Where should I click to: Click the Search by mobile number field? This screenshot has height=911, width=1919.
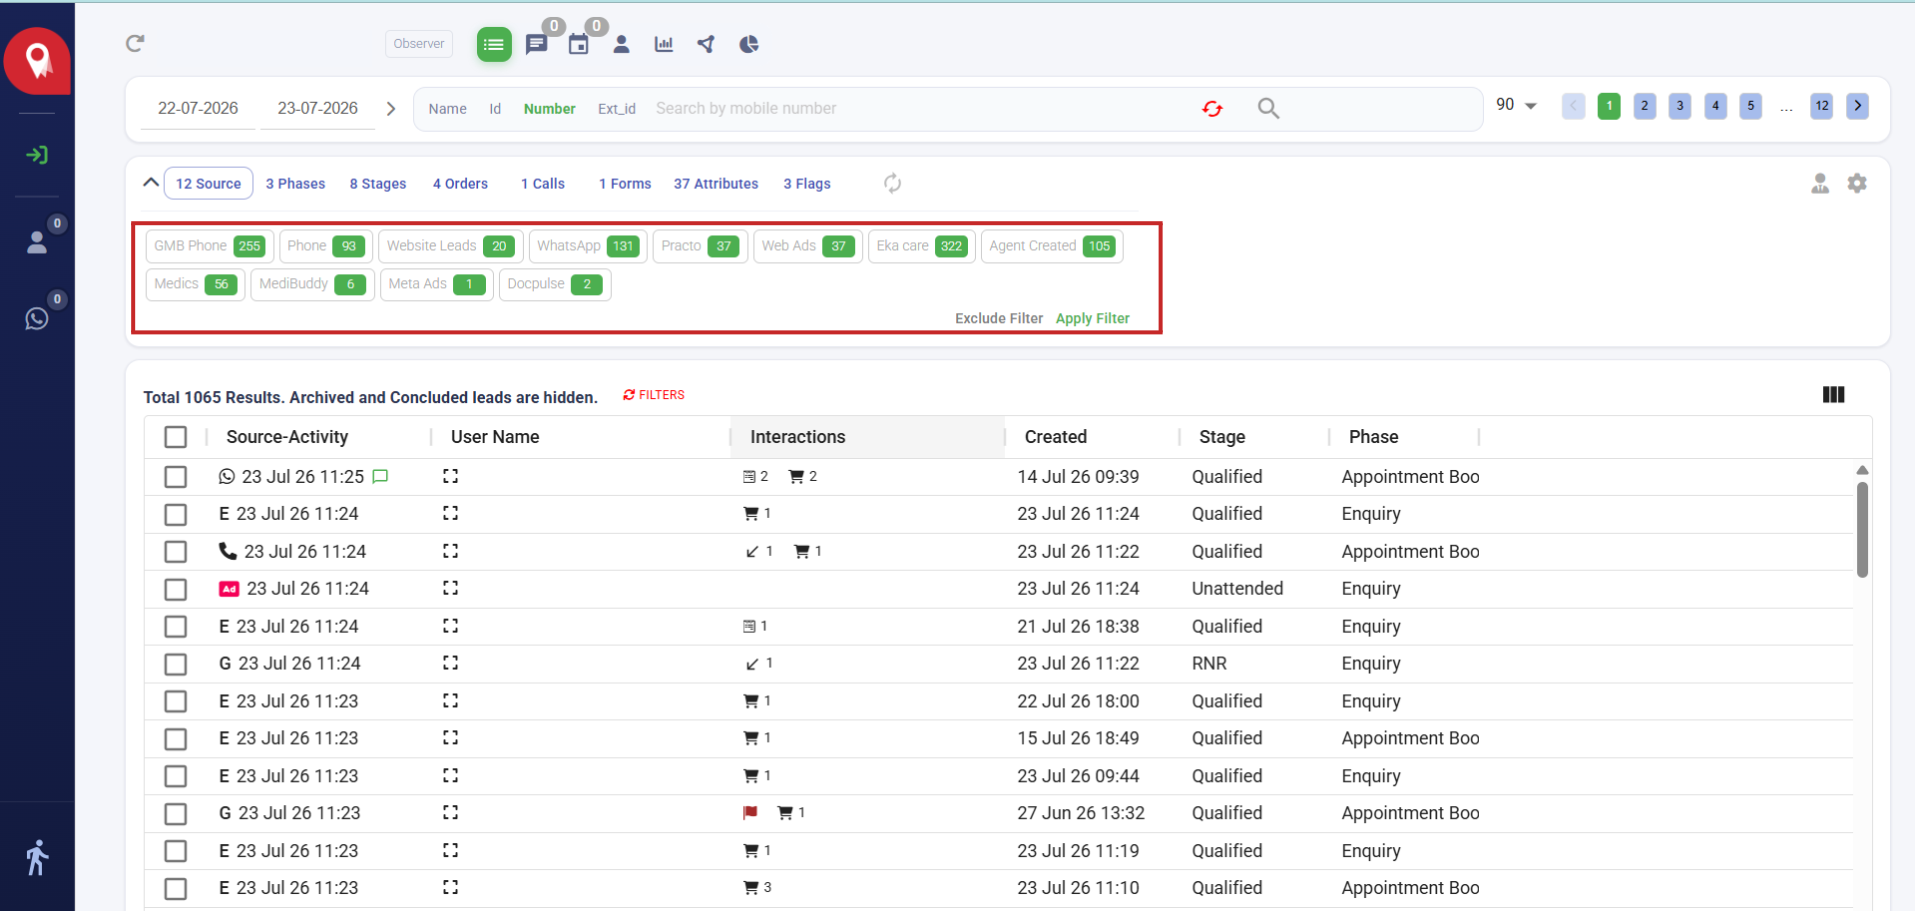[920, 108]
